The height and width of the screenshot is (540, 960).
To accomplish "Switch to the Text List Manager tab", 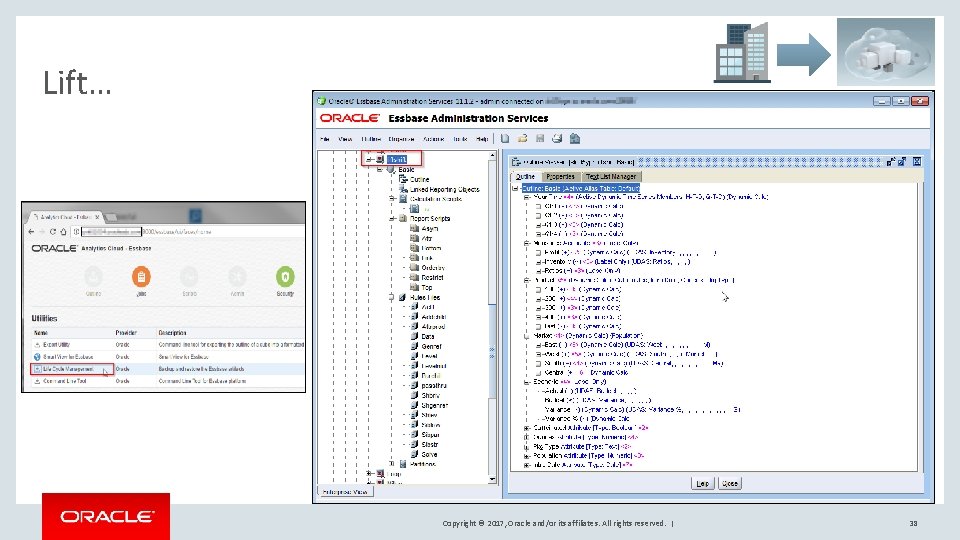I will coord(610,176).
